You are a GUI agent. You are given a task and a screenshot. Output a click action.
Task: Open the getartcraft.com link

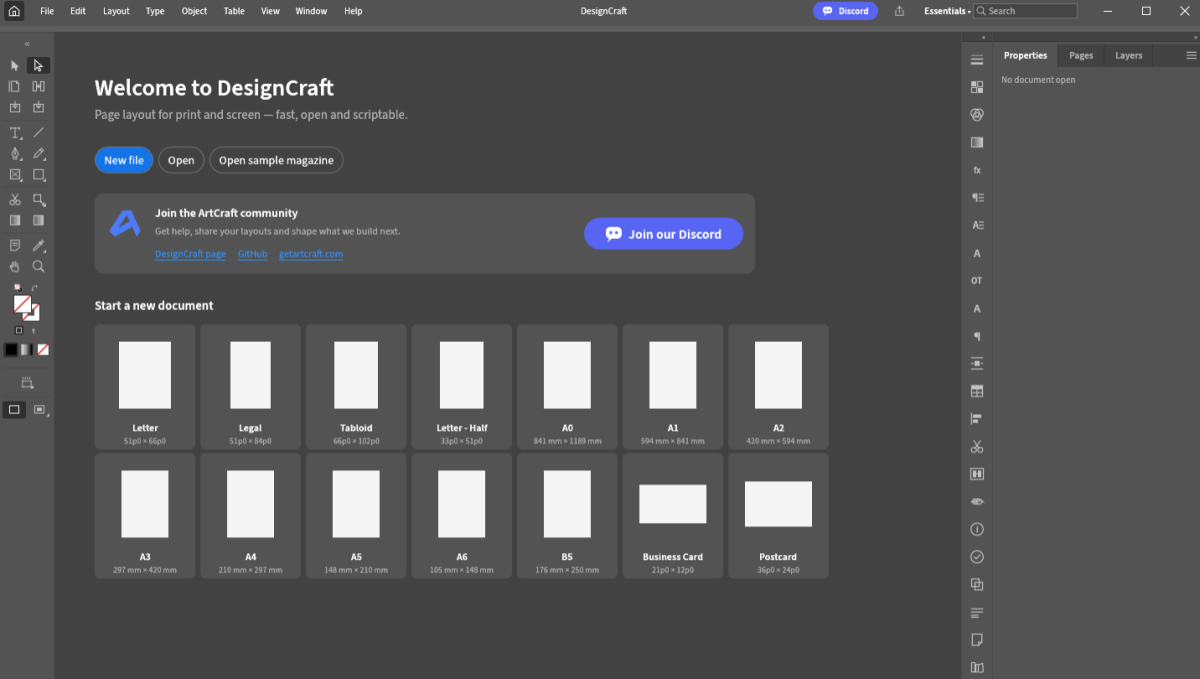[311, 254]
